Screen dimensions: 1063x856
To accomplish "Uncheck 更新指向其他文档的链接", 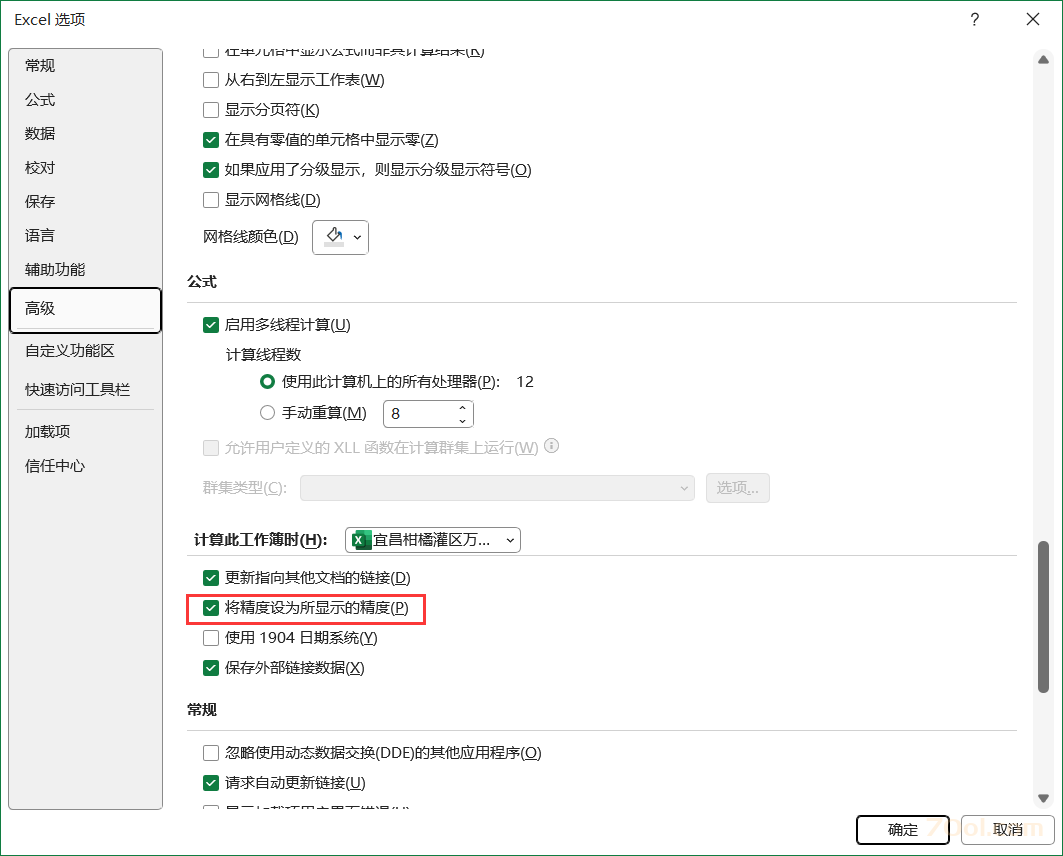I will (x=211, y=578).
